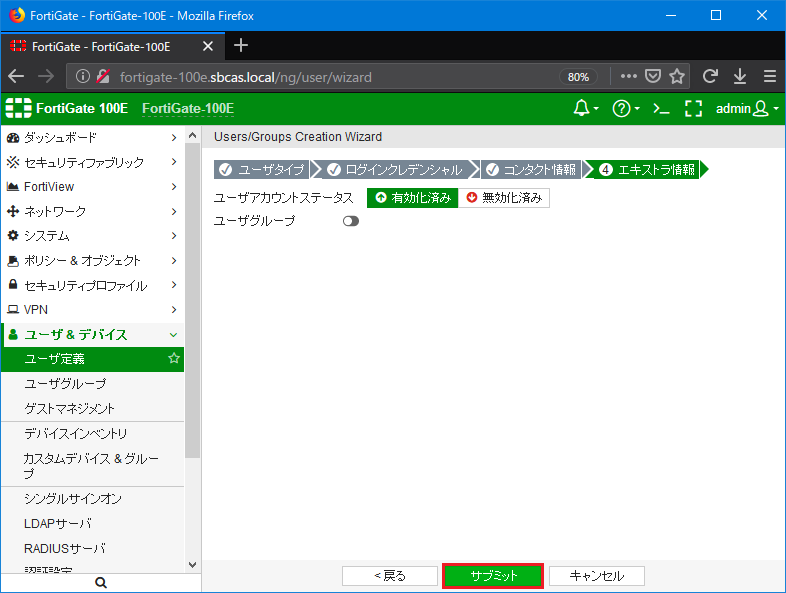Image resolution: width=786 pixels, height=593 pixels.
Task: Close the FortiGate-100E browser tab
Action: pos(208,47)
